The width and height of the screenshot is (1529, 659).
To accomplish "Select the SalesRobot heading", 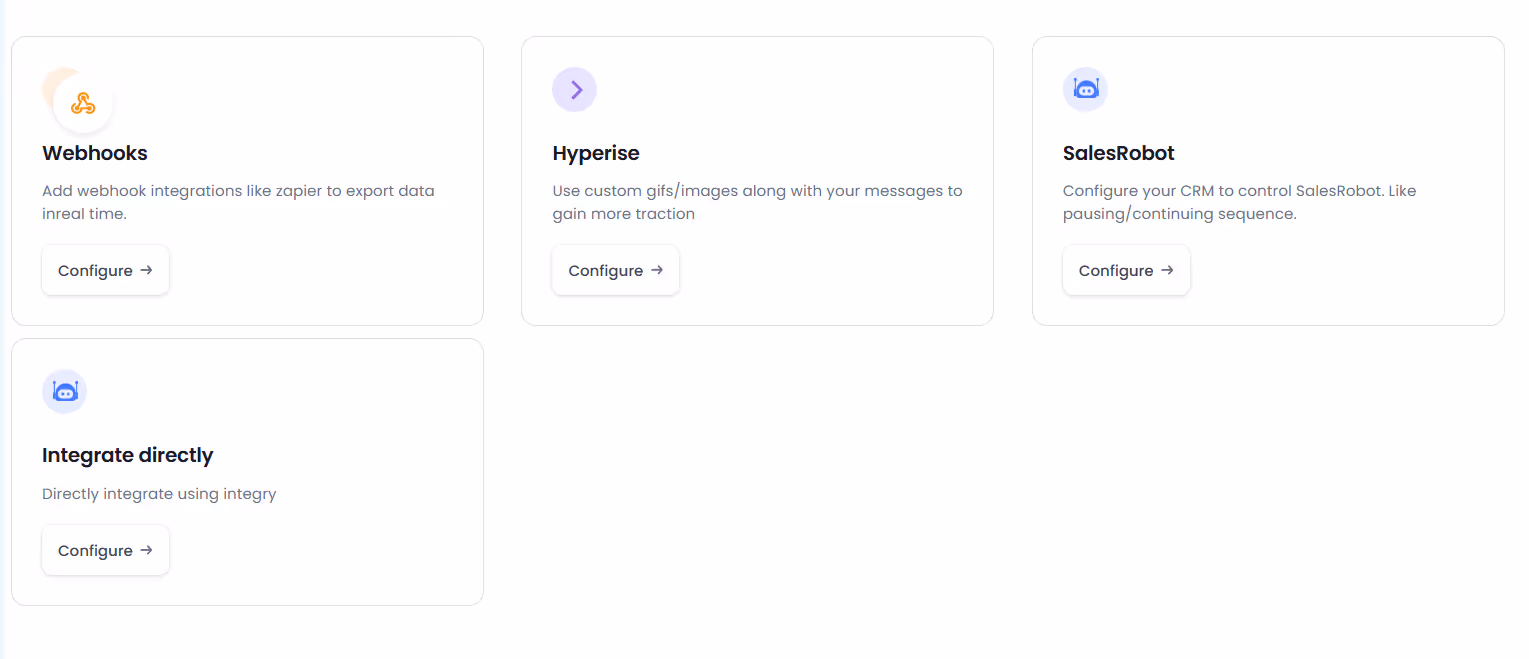I will coord(1118,153).
